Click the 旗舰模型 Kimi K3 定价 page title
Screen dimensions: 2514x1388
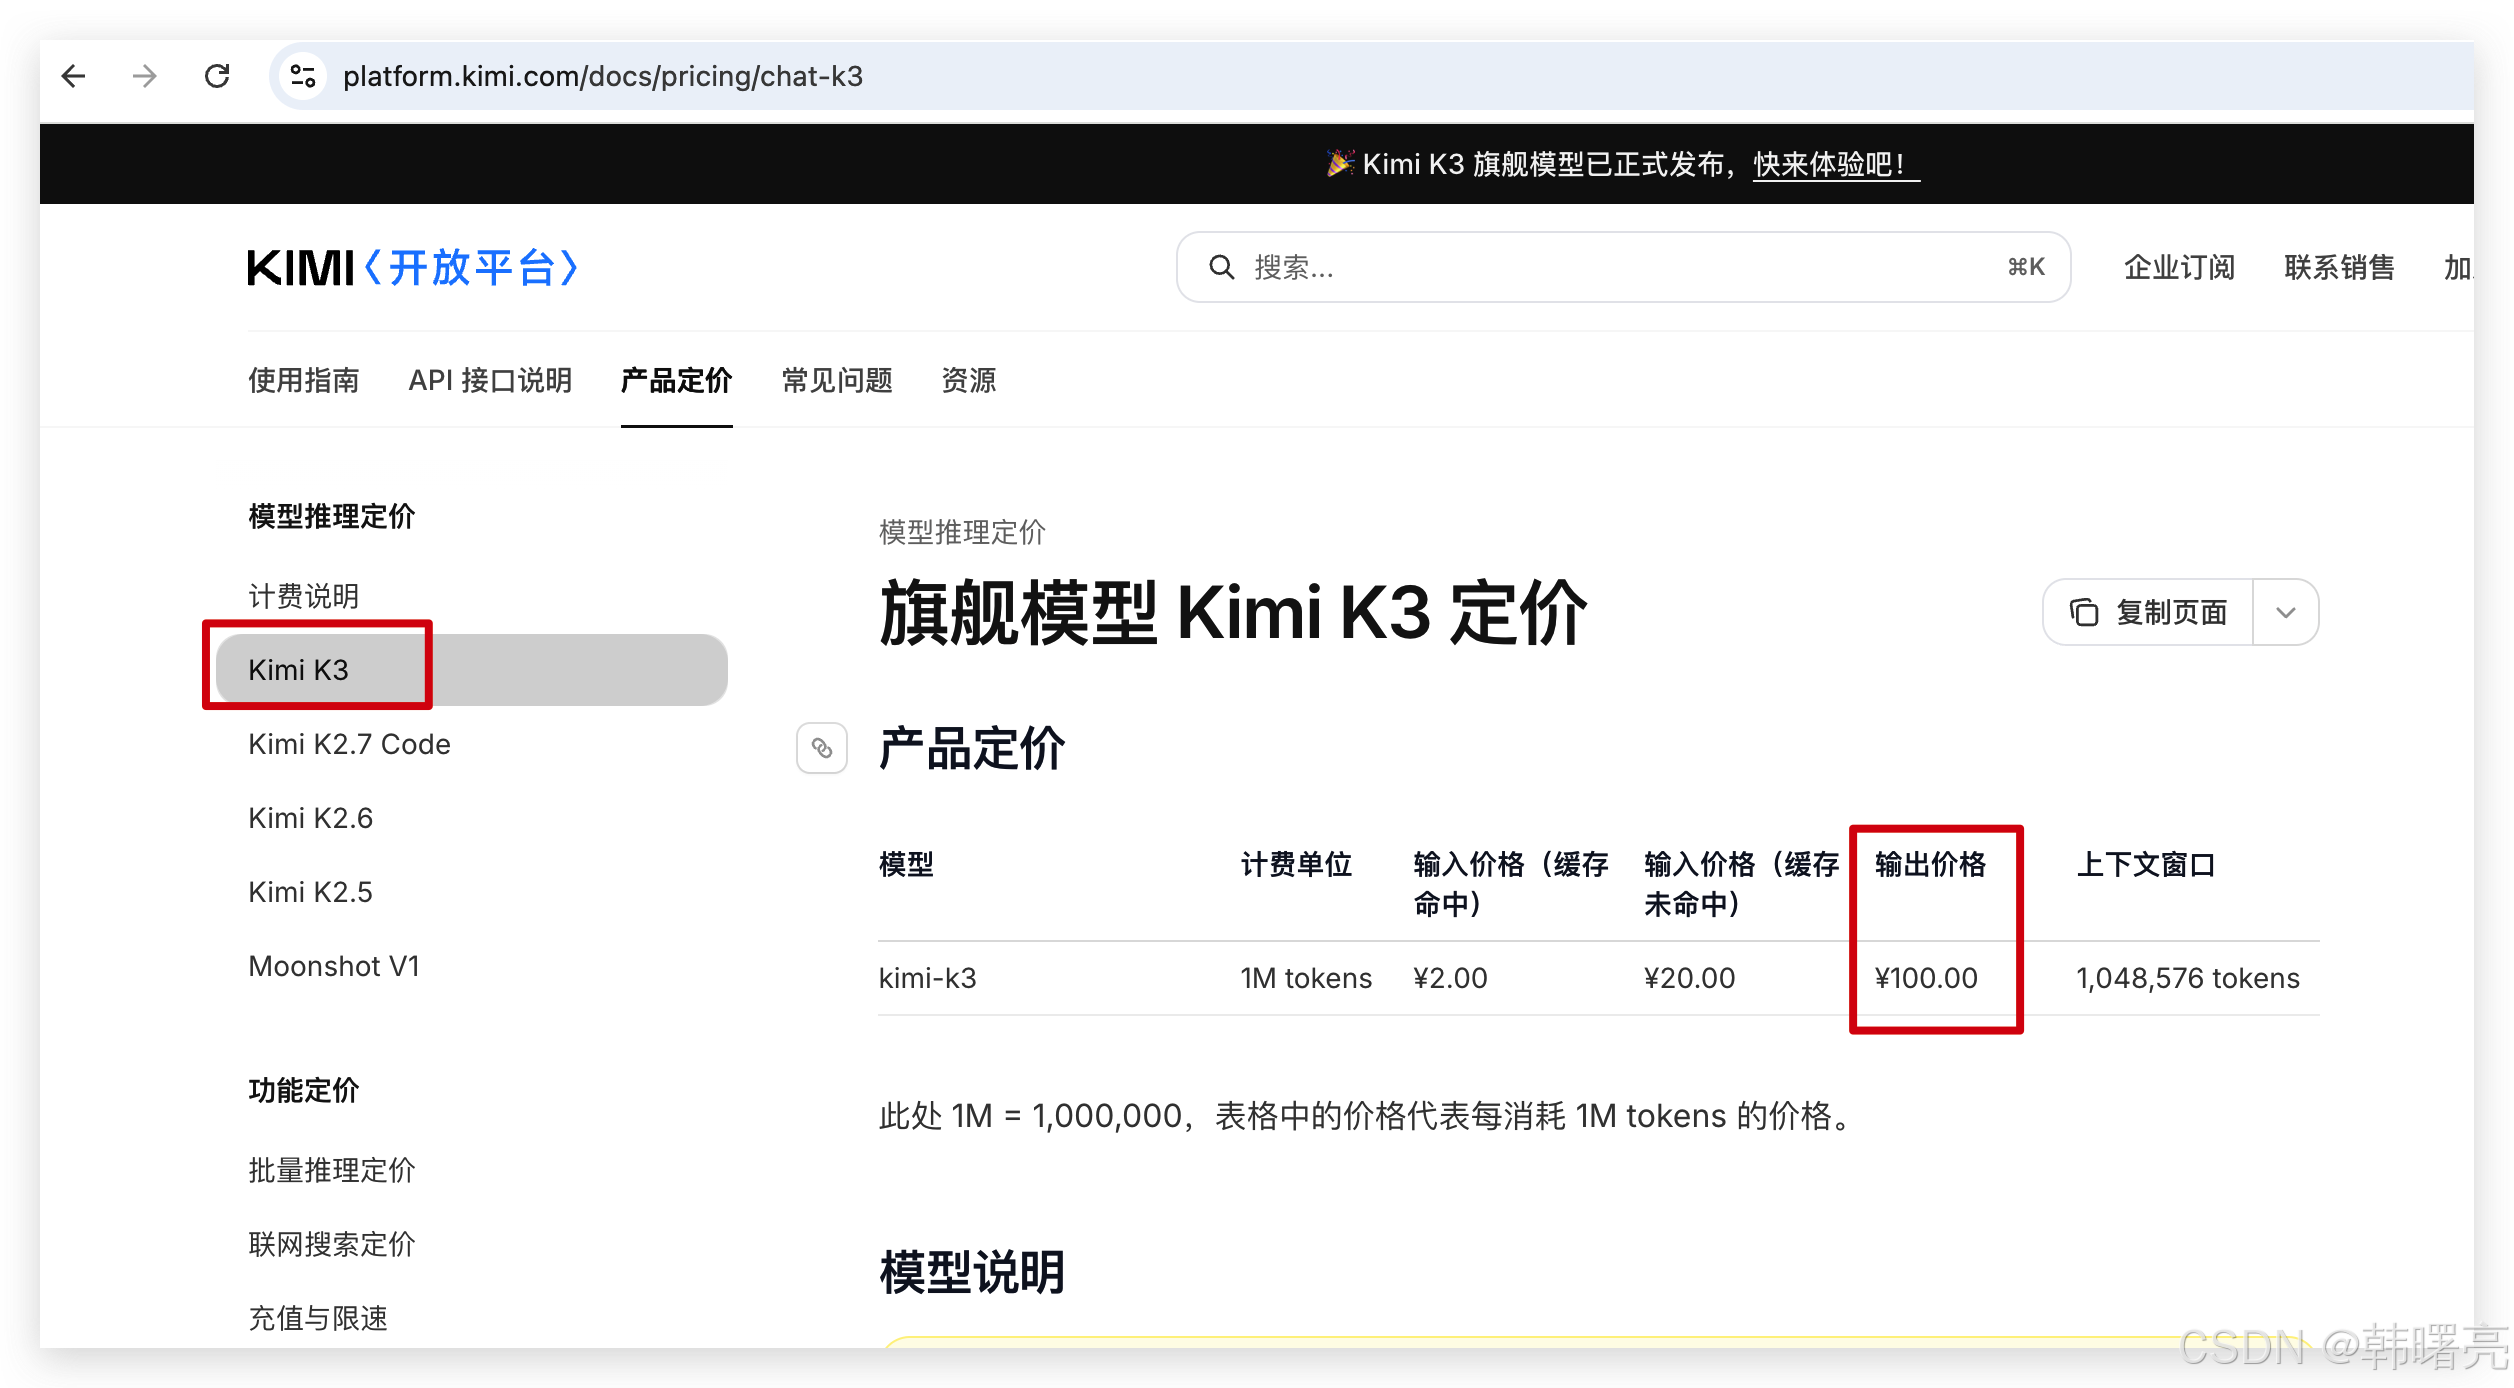(x=1233, y=612)
